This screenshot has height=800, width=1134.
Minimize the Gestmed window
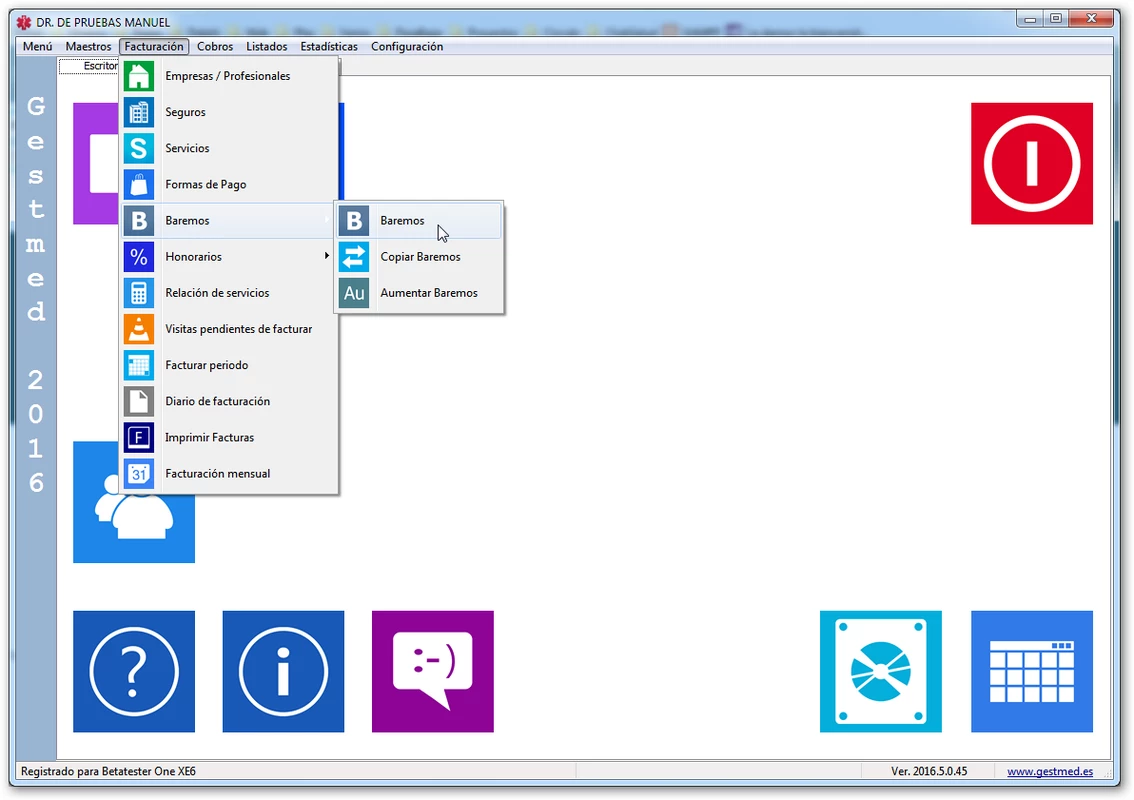1030,20
